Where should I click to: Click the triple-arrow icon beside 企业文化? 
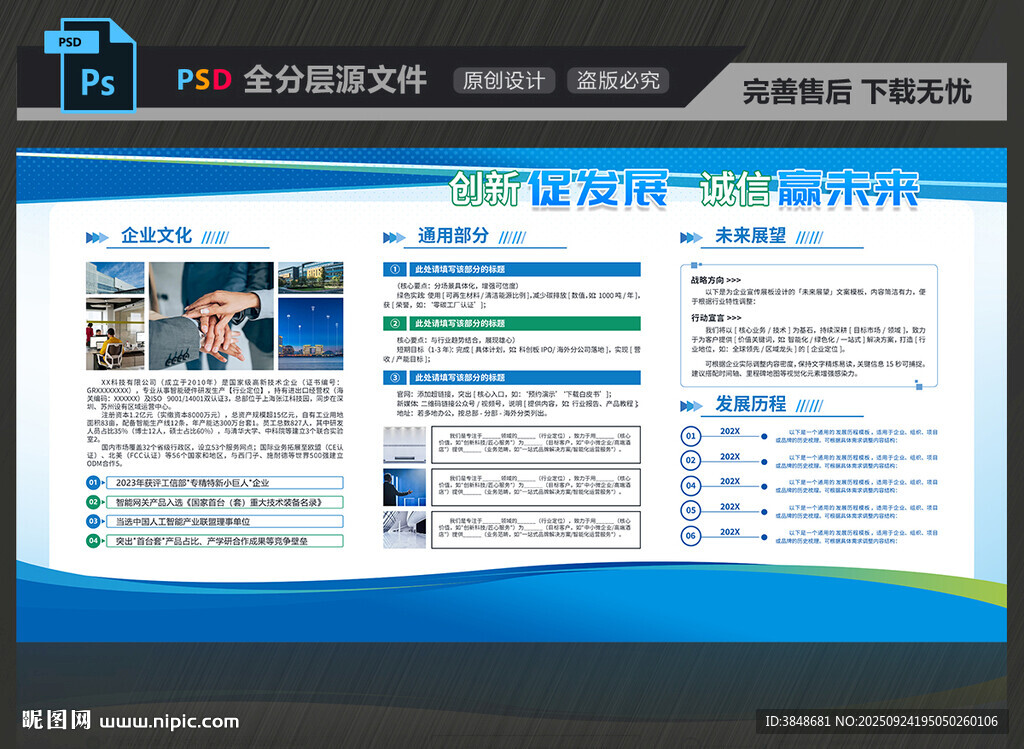point(97,237)
